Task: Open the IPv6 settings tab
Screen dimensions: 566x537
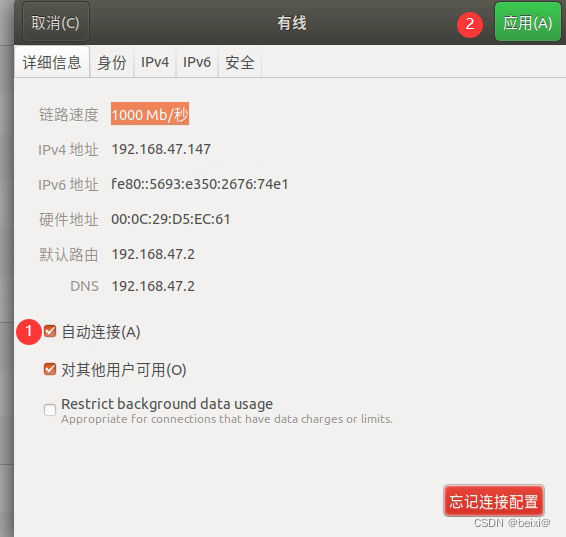Action: coord(197,62)
